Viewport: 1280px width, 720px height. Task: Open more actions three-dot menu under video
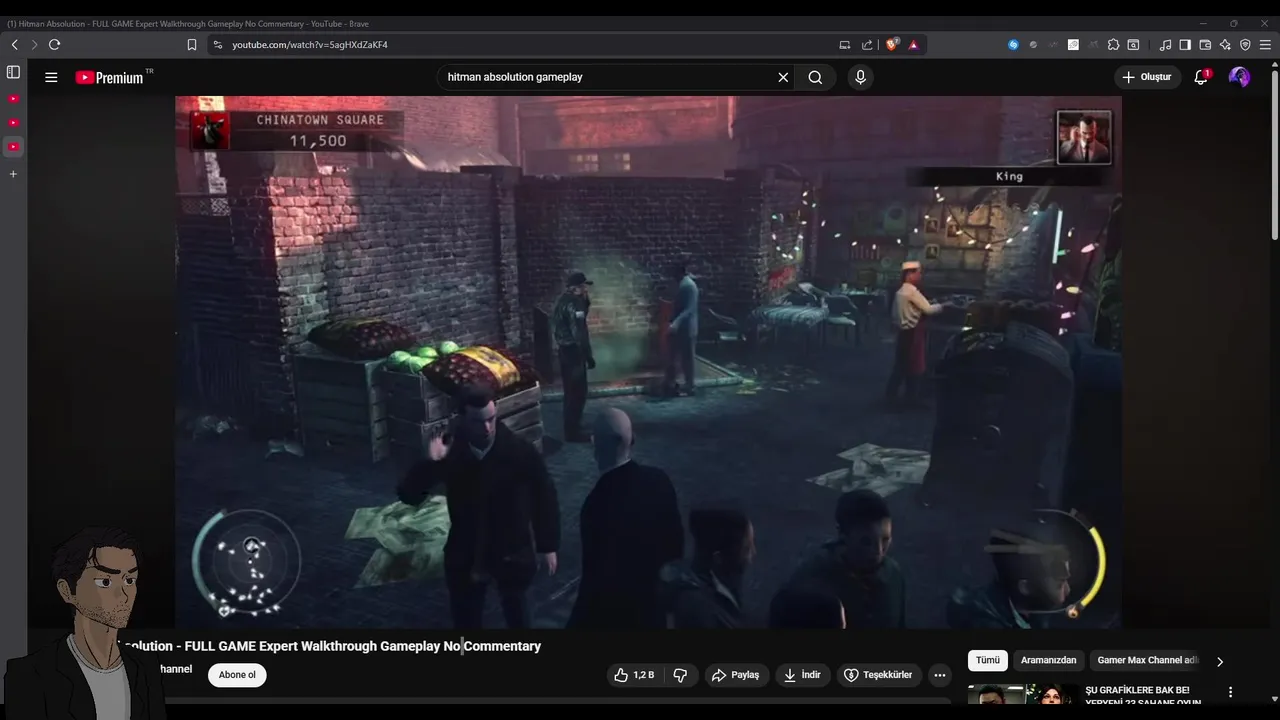939,675
